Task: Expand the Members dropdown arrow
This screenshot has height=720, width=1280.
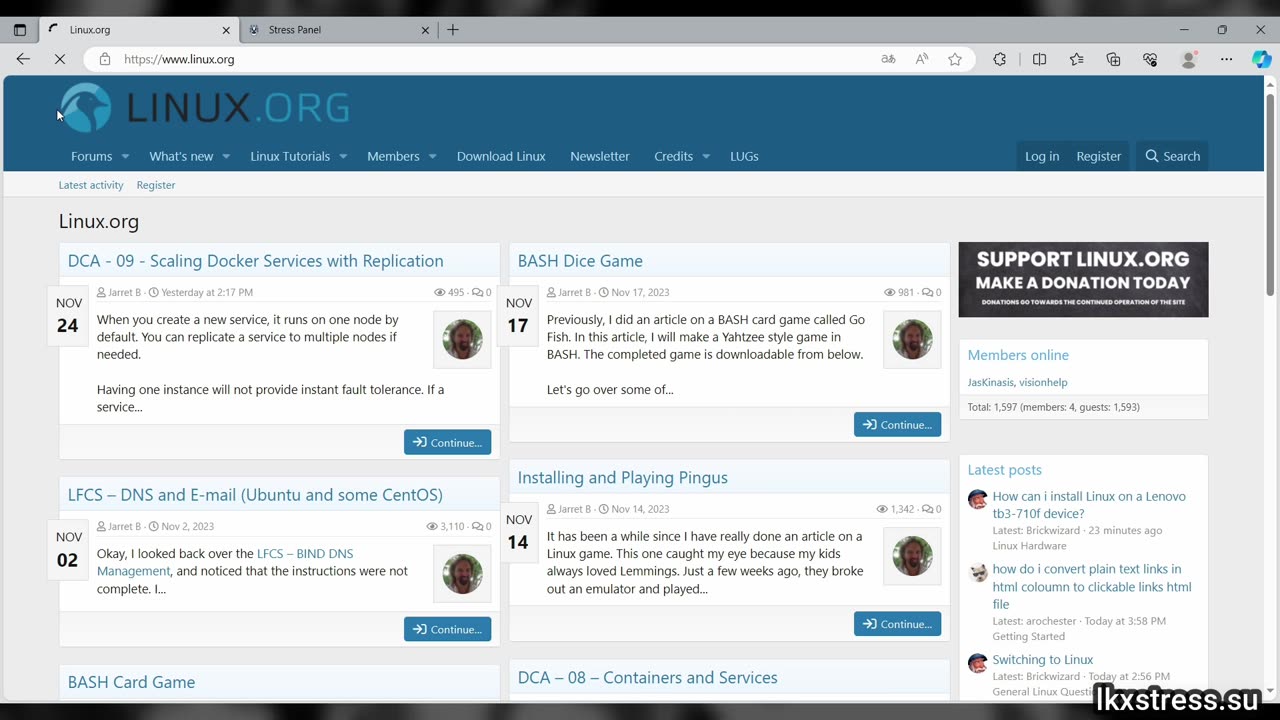Action: pos(432,156)
